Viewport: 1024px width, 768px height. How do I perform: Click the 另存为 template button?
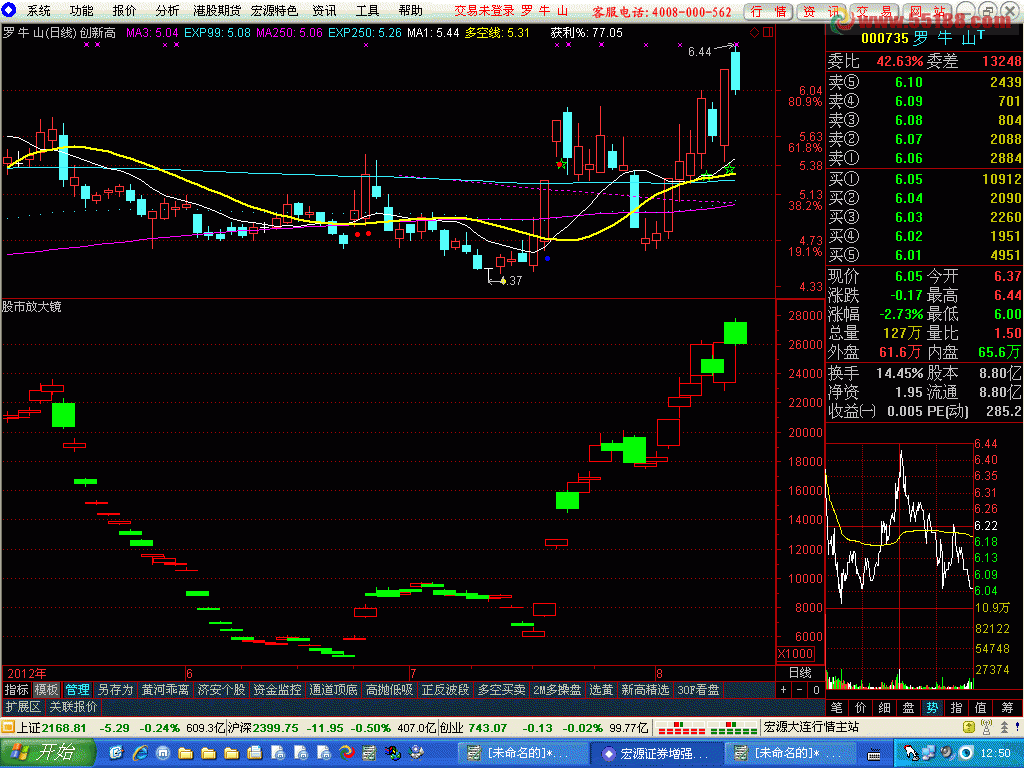click(115, 690)
